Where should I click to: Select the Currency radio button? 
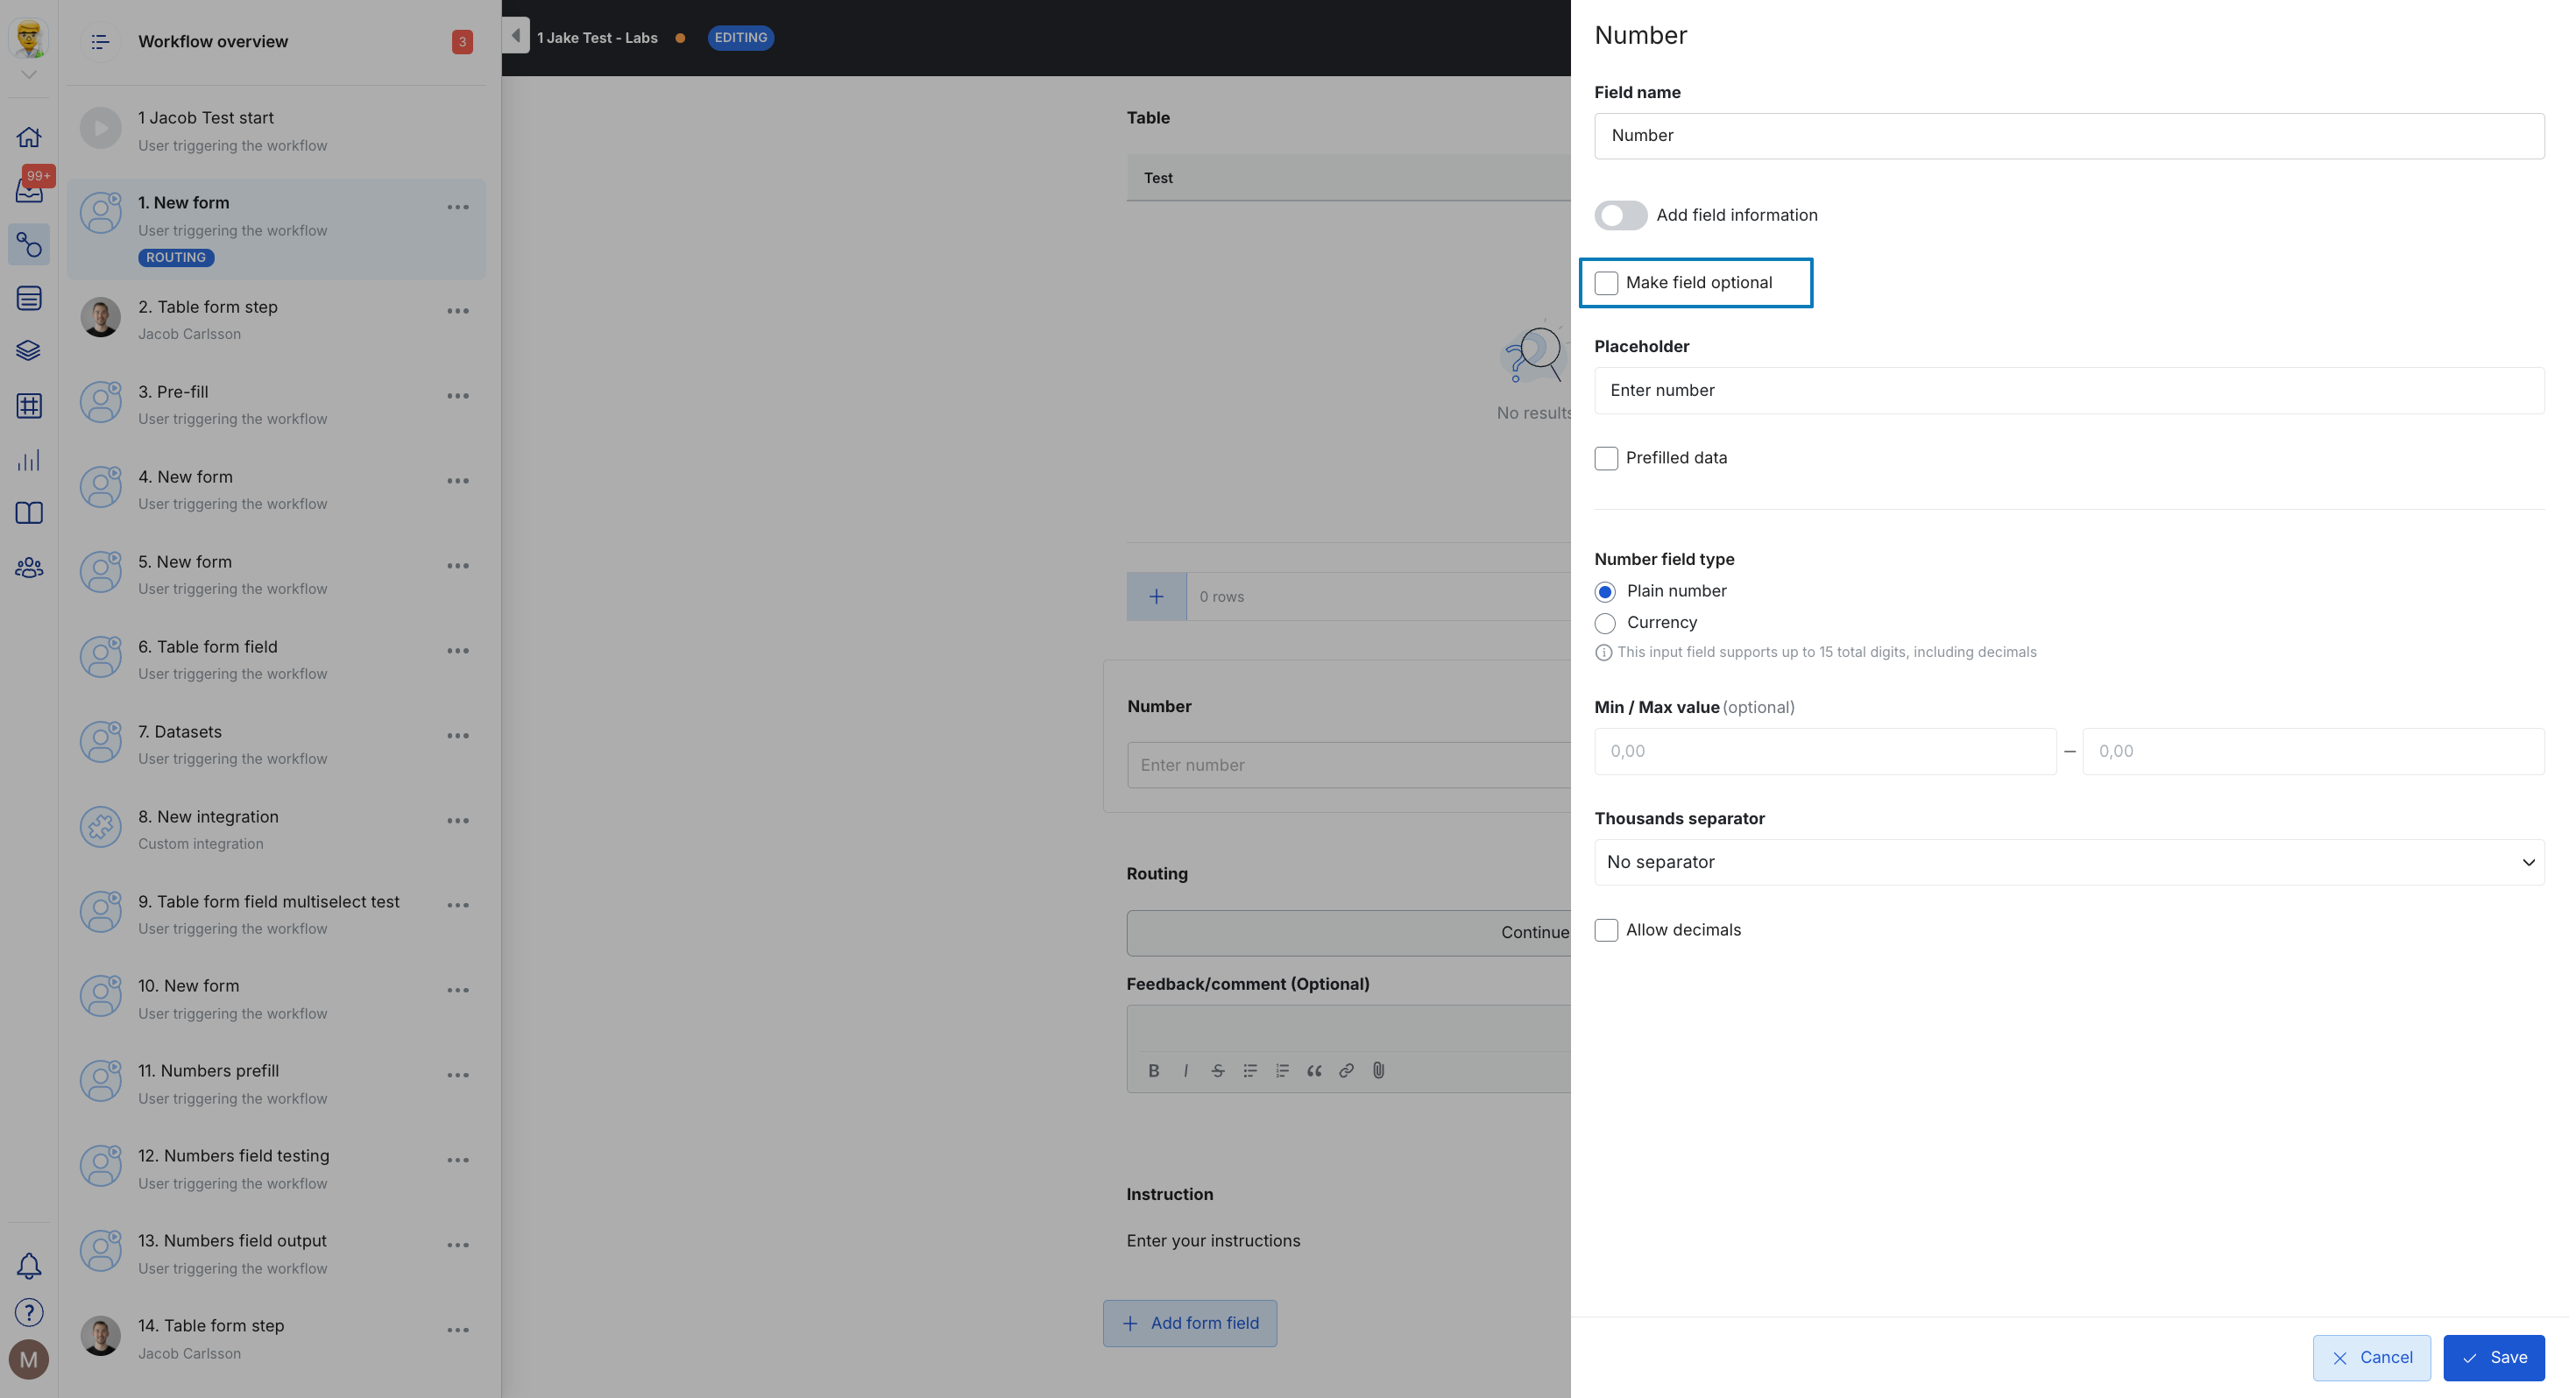point(1605,623)
